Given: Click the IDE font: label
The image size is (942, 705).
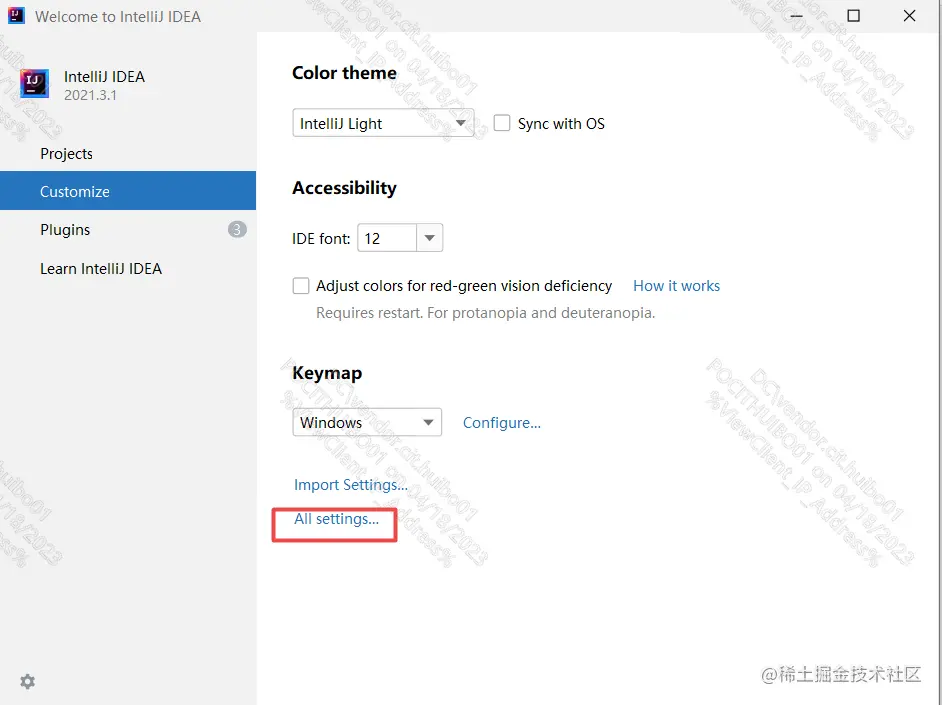Looking at the screenshot, I should (x=321, y=238).
